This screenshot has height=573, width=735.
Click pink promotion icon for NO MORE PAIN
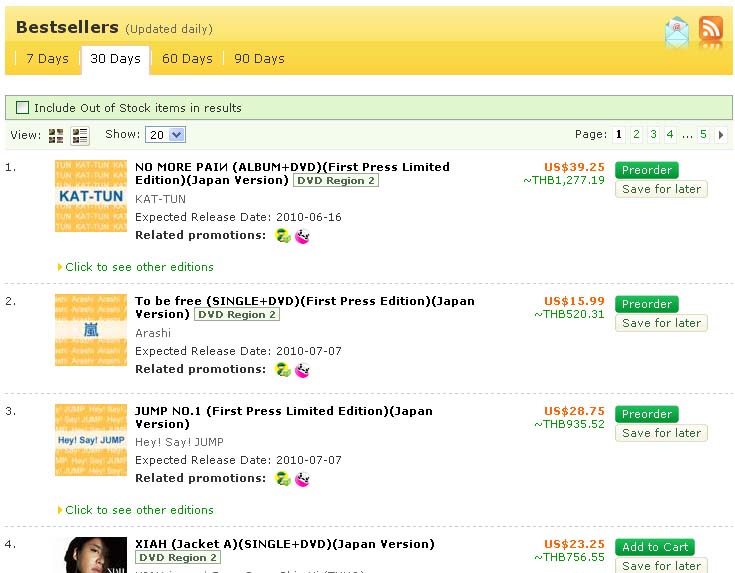[x=302, y=236]
